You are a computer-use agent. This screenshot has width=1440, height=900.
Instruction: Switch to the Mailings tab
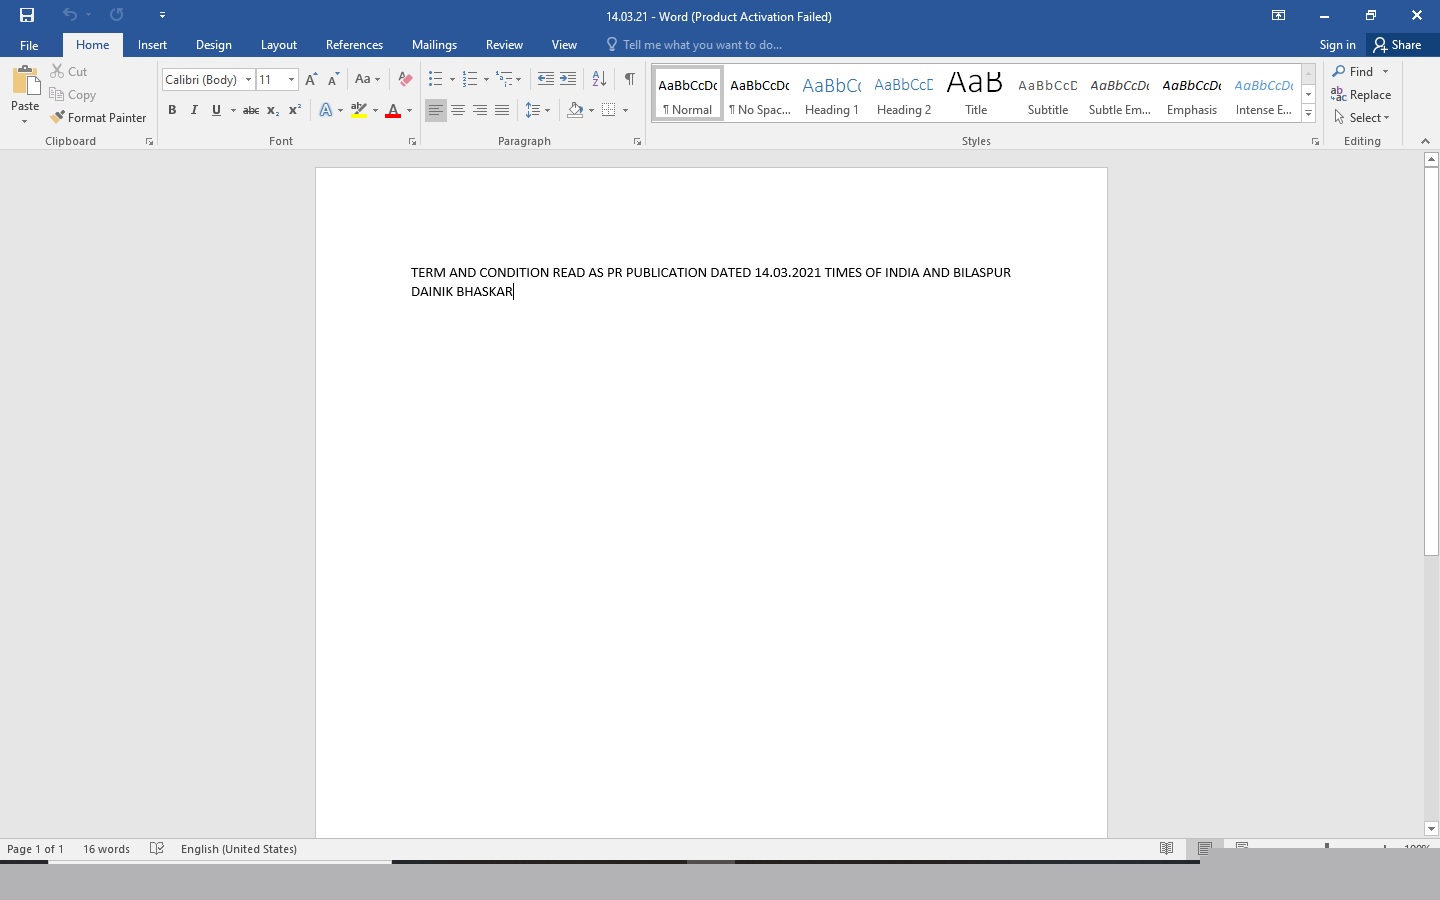pyautogui.click(x=434, y=45)
